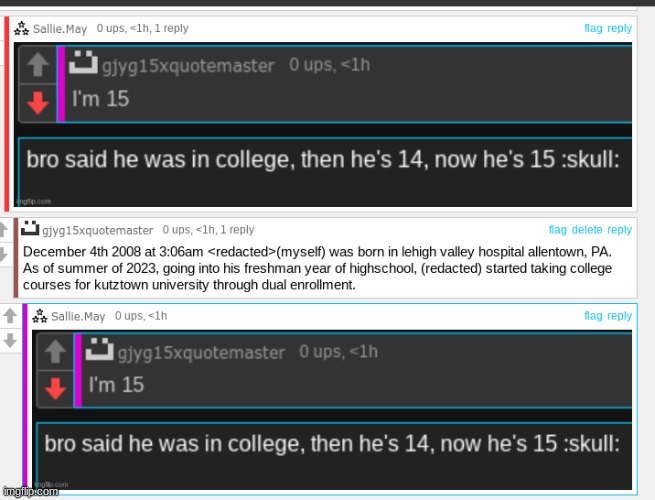
Task: Open Sallie.May's profile from the top comment
Action: pyautogui.click(x=60, y=29)
